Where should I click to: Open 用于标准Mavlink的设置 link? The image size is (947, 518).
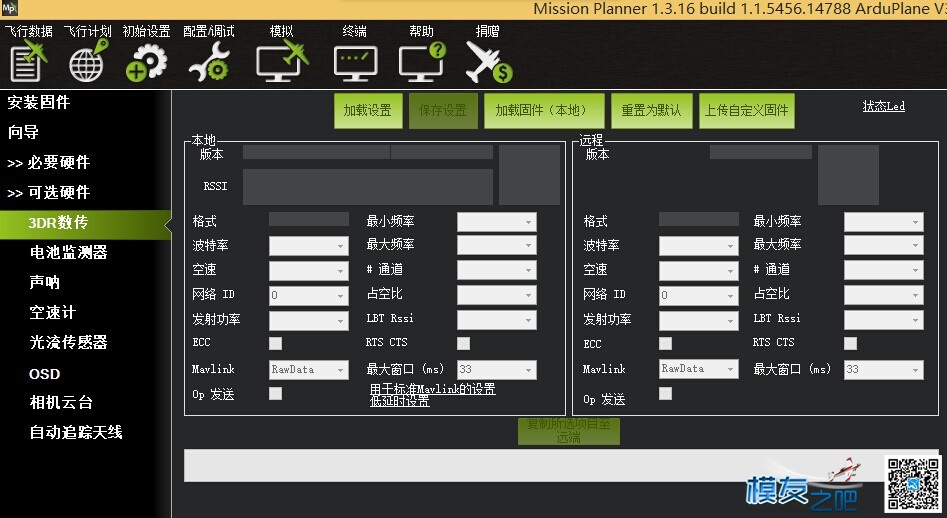coord(432,389)
